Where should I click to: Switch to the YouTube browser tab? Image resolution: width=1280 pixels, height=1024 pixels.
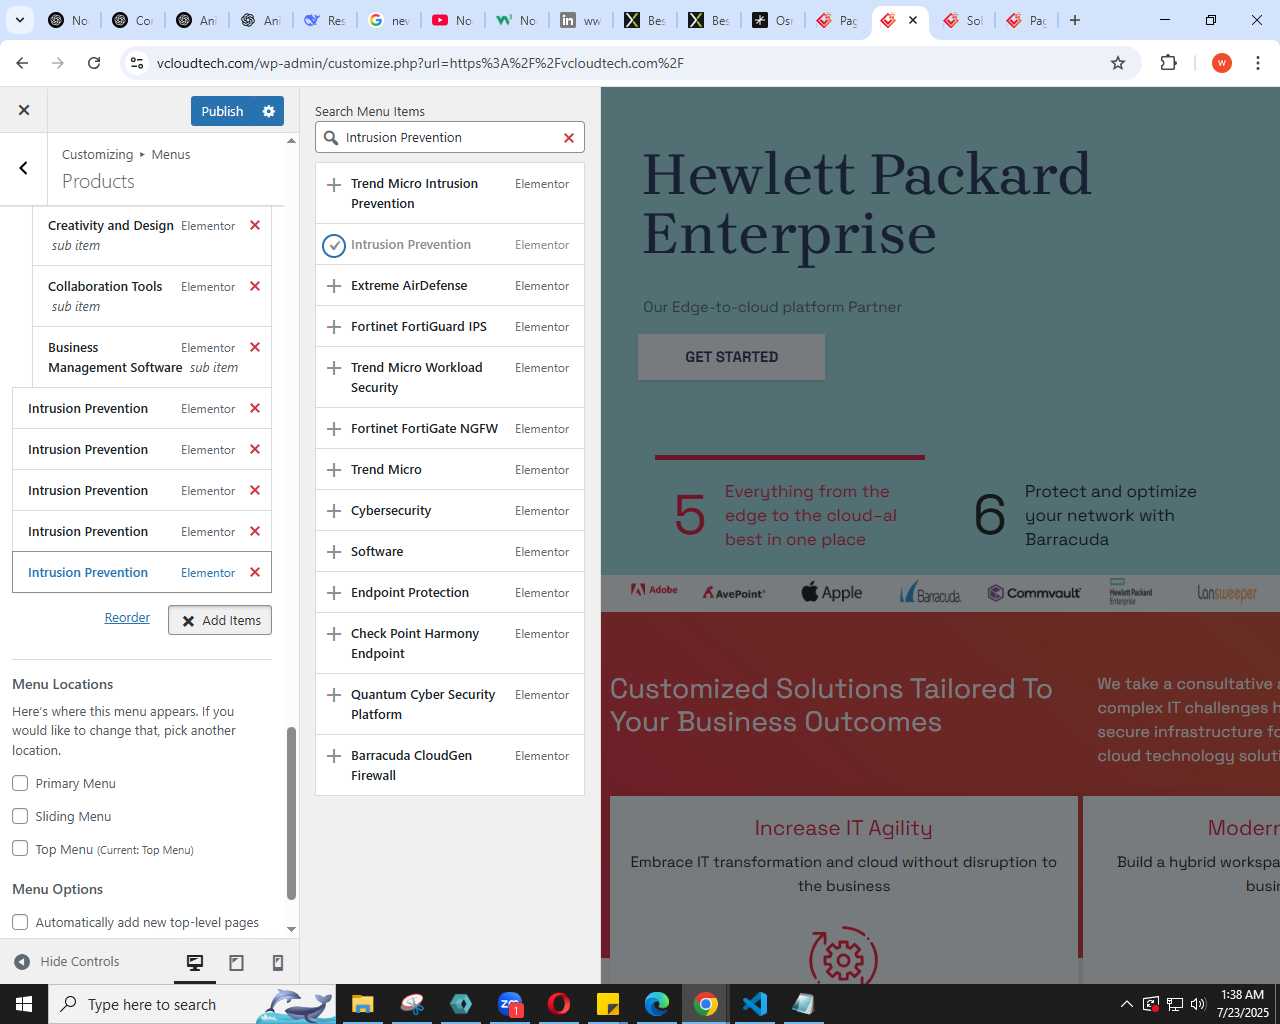click(x=452, y=20)
